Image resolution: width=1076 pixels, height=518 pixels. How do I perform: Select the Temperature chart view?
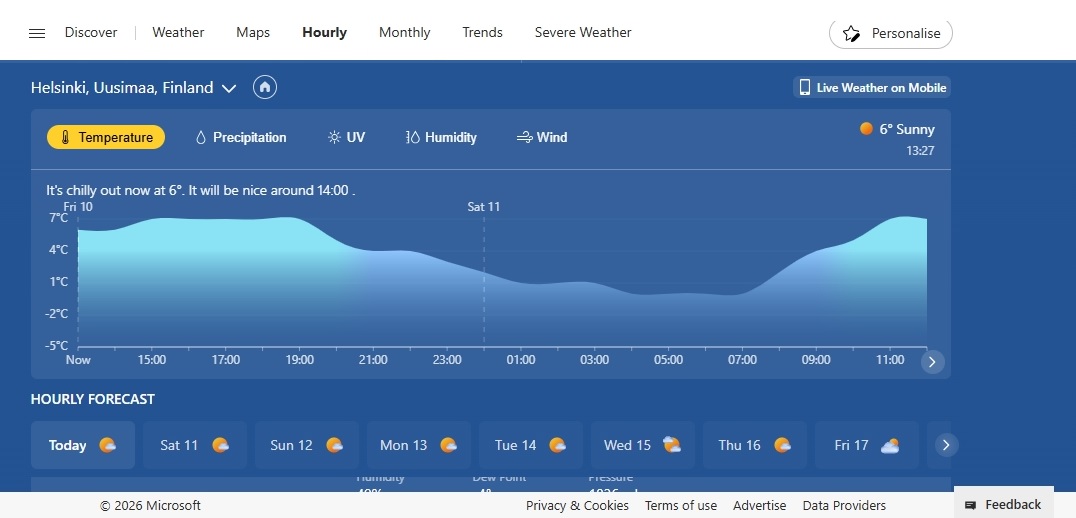click(106, 137)
